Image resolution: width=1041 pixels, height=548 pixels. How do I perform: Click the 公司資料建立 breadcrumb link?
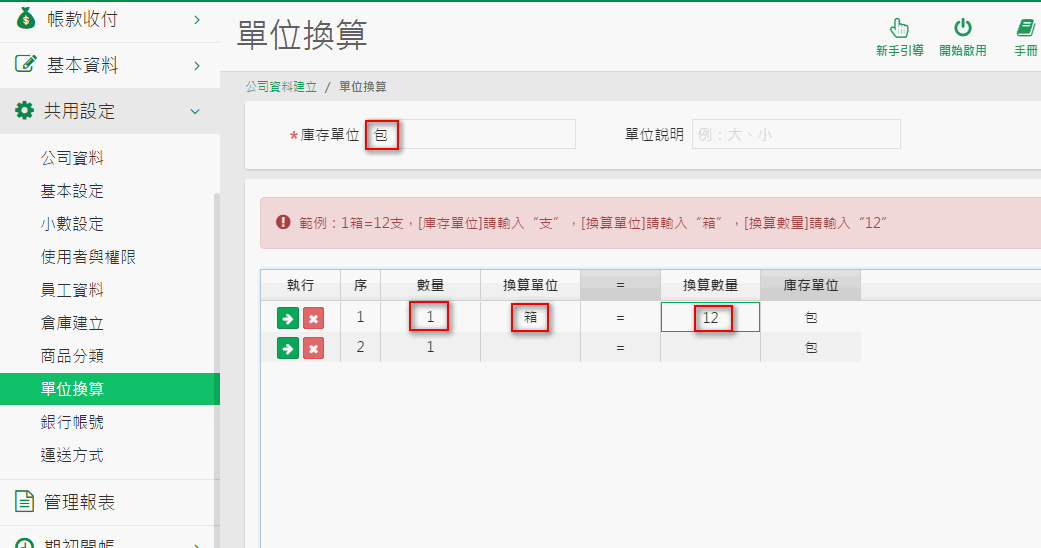coord(281,87)
